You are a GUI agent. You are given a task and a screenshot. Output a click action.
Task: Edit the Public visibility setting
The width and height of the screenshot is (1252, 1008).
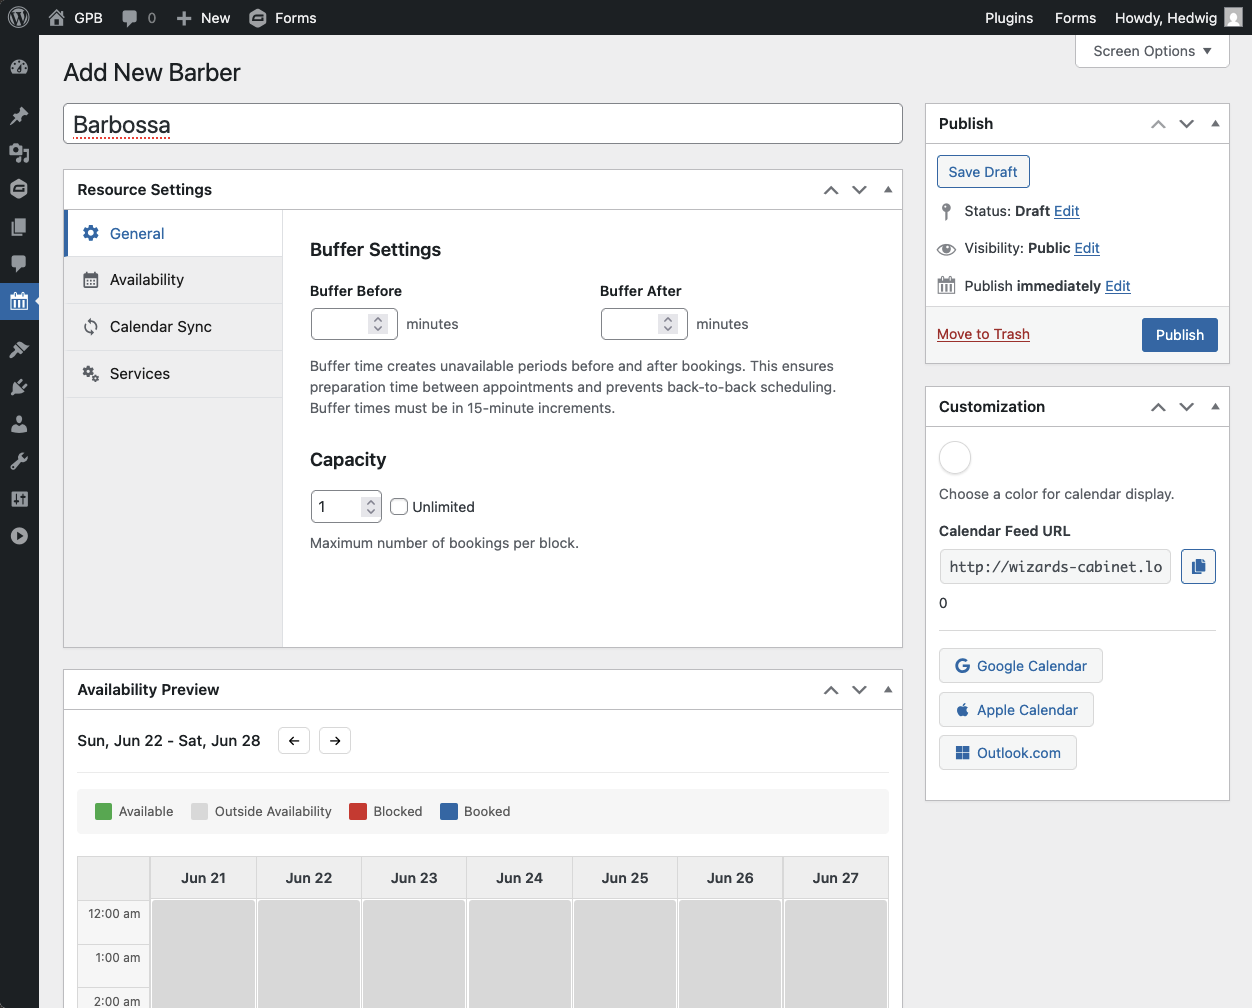(1087, 248)
